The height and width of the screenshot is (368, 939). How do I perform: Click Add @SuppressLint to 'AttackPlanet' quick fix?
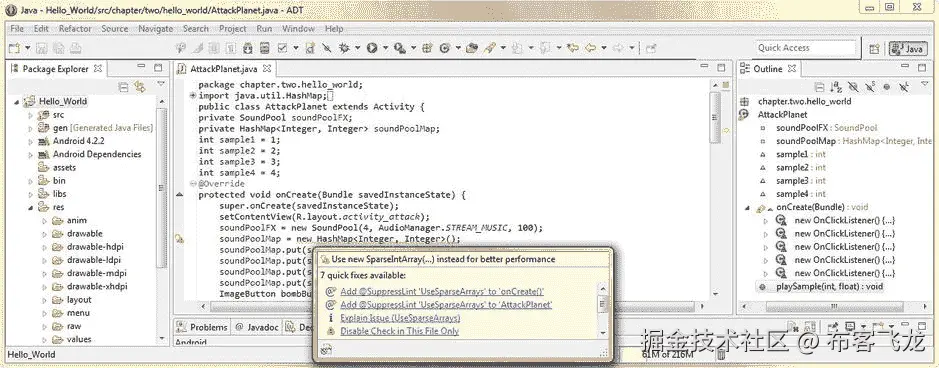click(x=446, y=305)
